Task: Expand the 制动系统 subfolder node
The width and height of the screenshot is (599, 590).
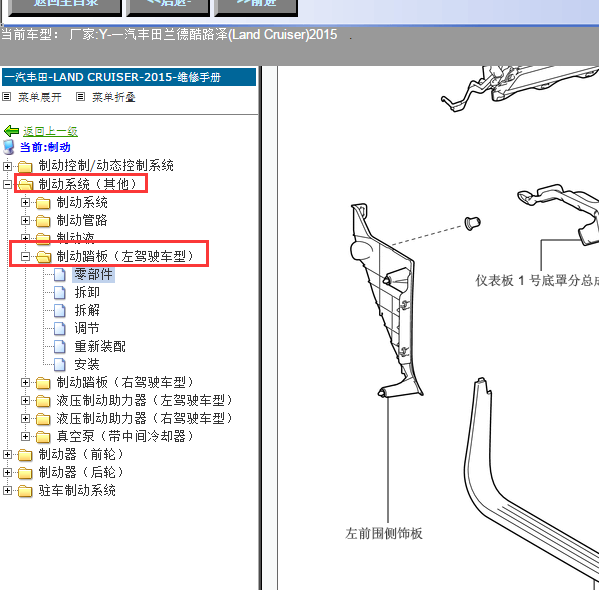Action: pos(25,203)
